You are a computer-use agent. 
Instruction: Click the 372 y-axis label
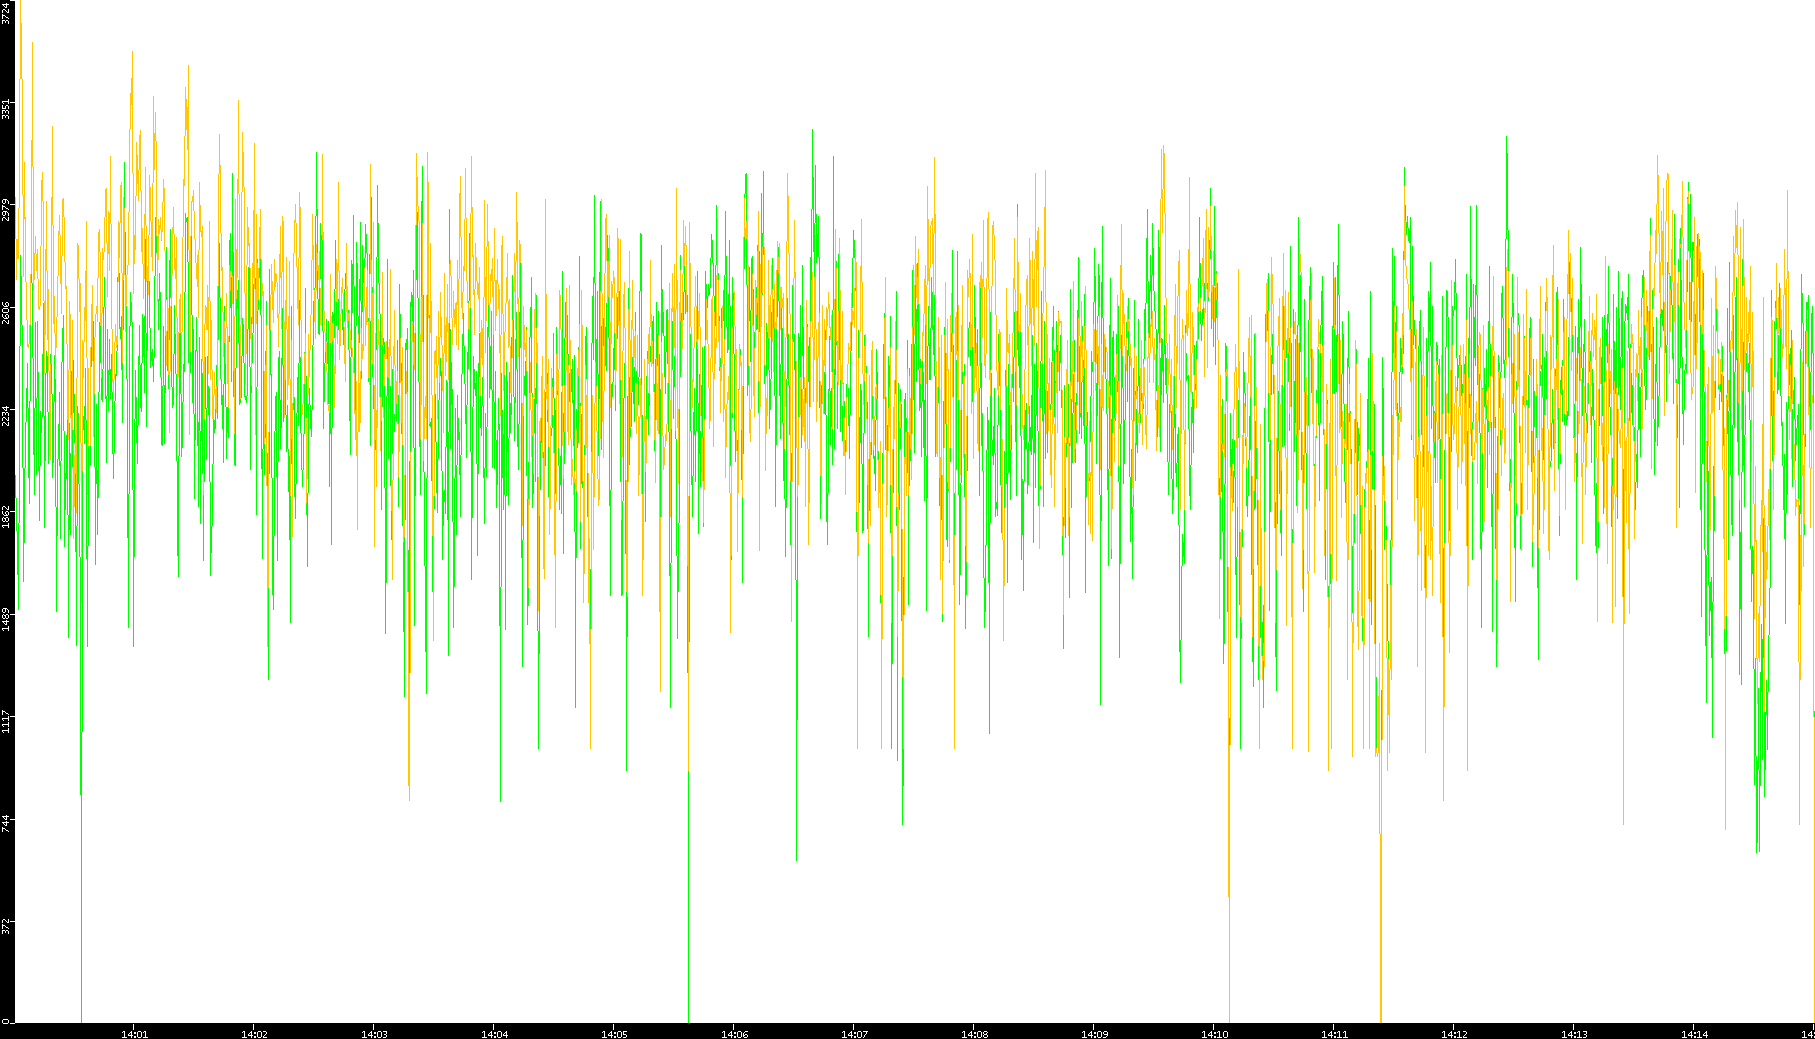point(7,925)
